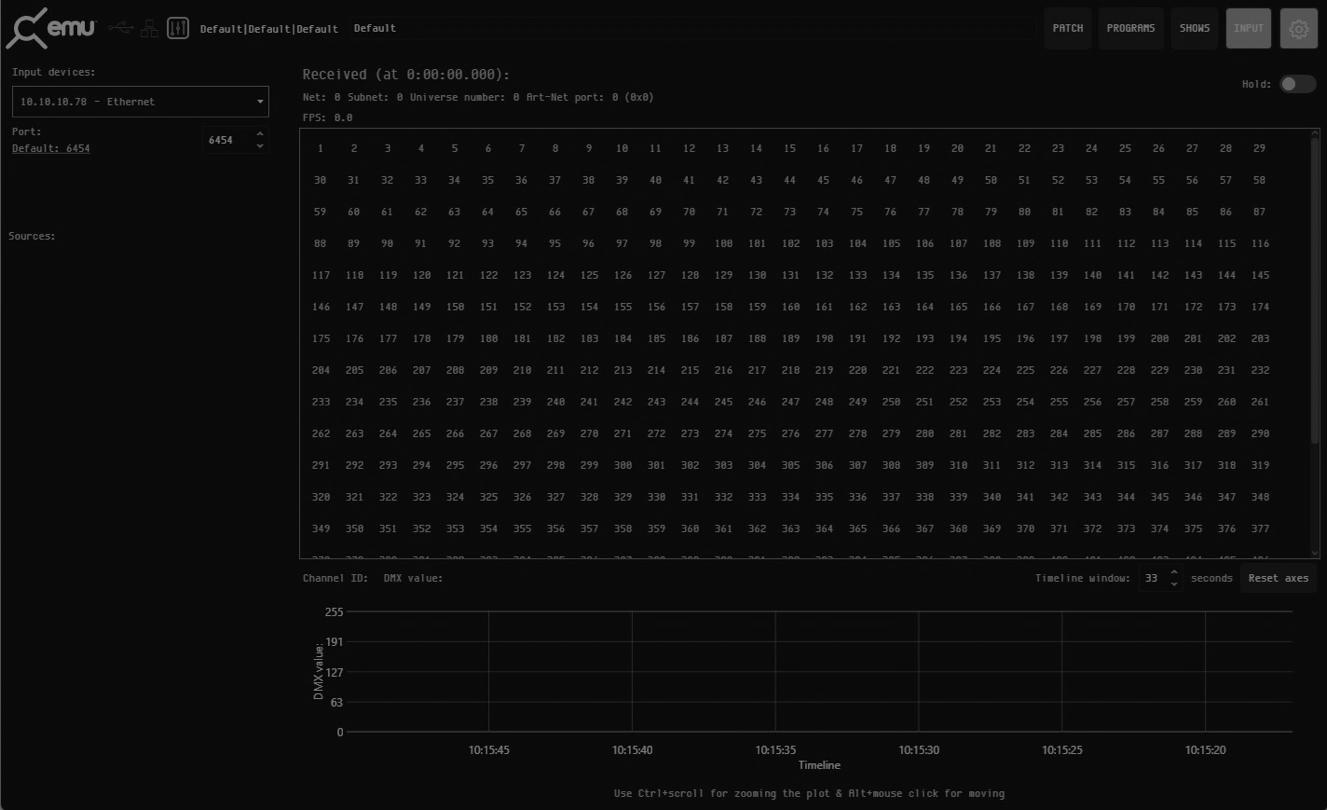1327x810 pixels.
Task: Open the PROGRAMS tab
Action: 1130,29
